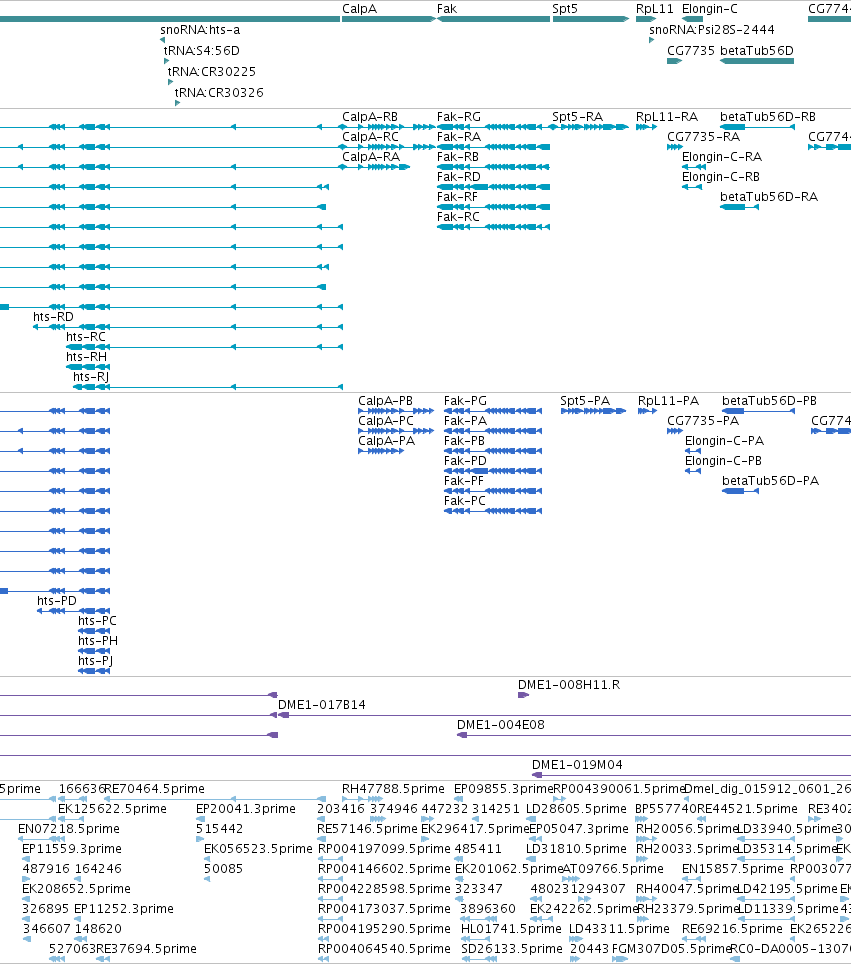
Task: Click the Spt5-PA protein label
Action: point(585,401)
